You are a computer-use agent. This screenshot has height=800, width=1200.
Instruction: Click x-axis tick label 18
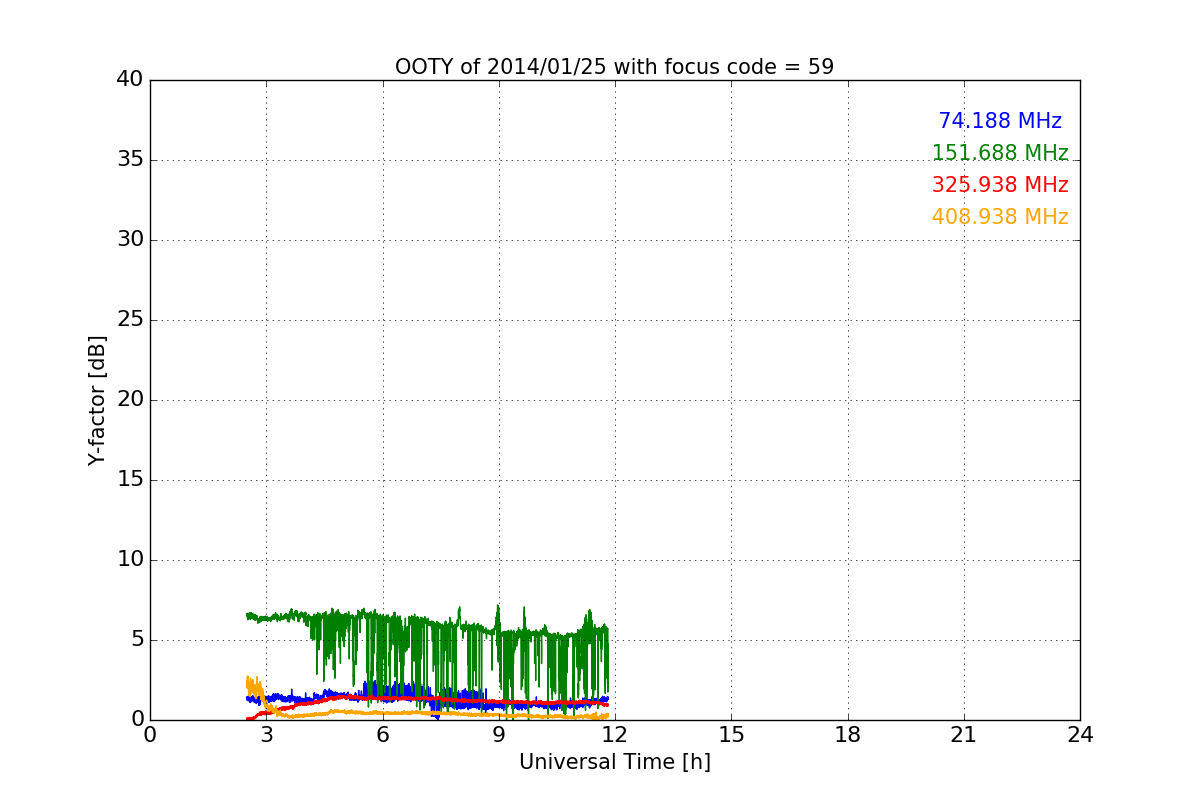pyautogui.click(x=848, y=735)
